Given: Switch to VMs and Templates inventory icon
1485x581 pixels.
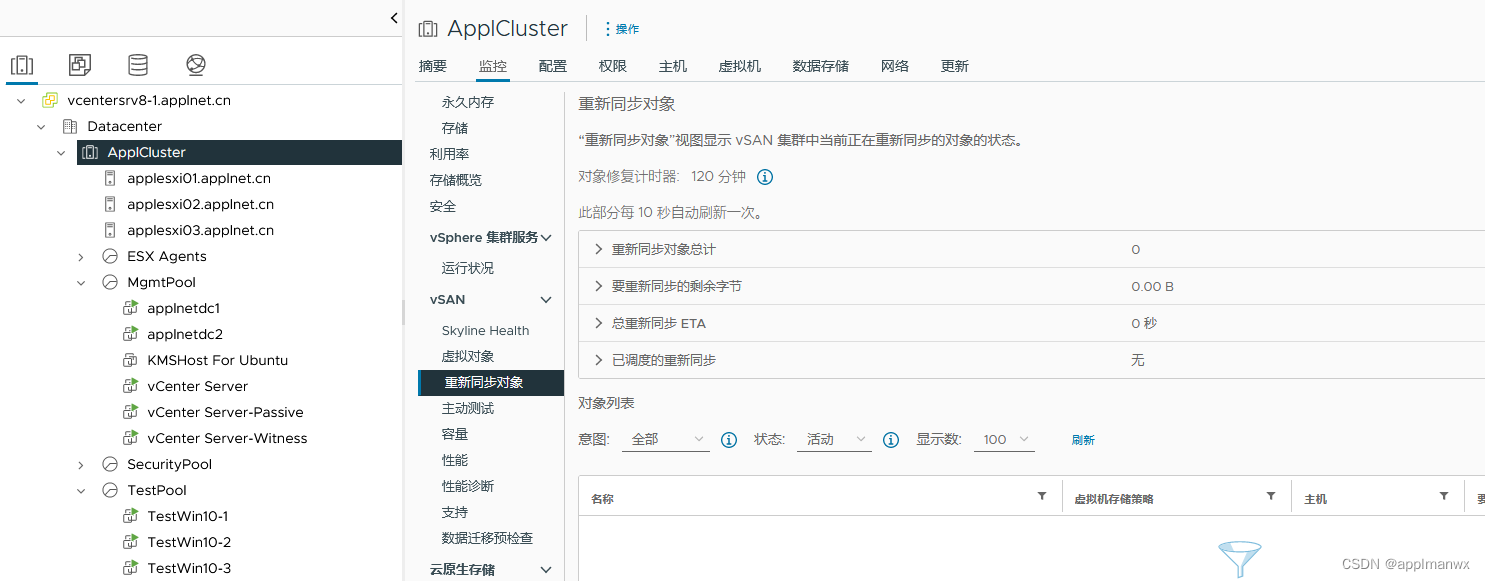Looking at the screenshot, I should tap(80, 65).
